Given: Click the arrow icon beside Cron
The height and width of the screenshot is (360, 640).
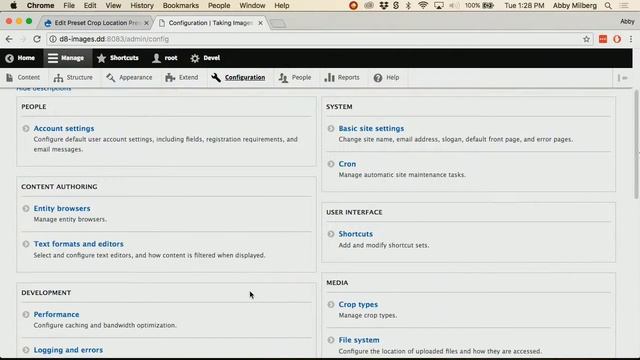Looking at the screenshot, I should (x=331, y=164).
